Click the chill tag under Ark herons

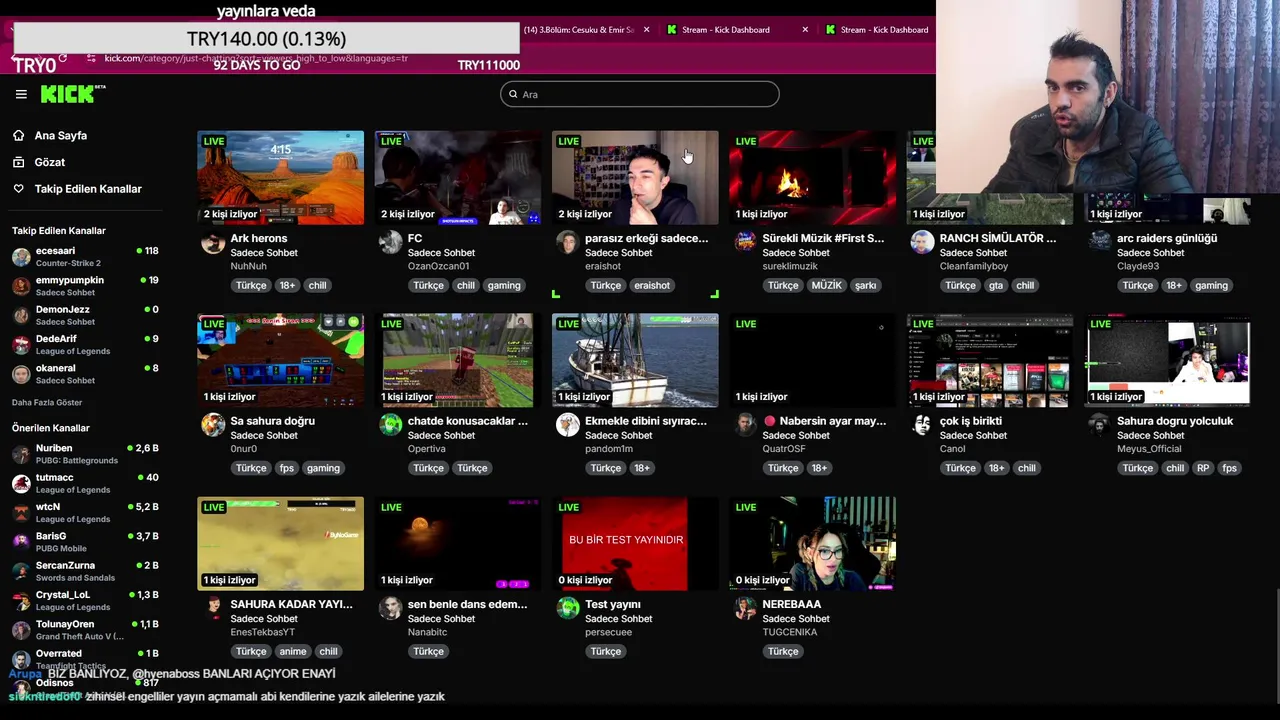317,285
